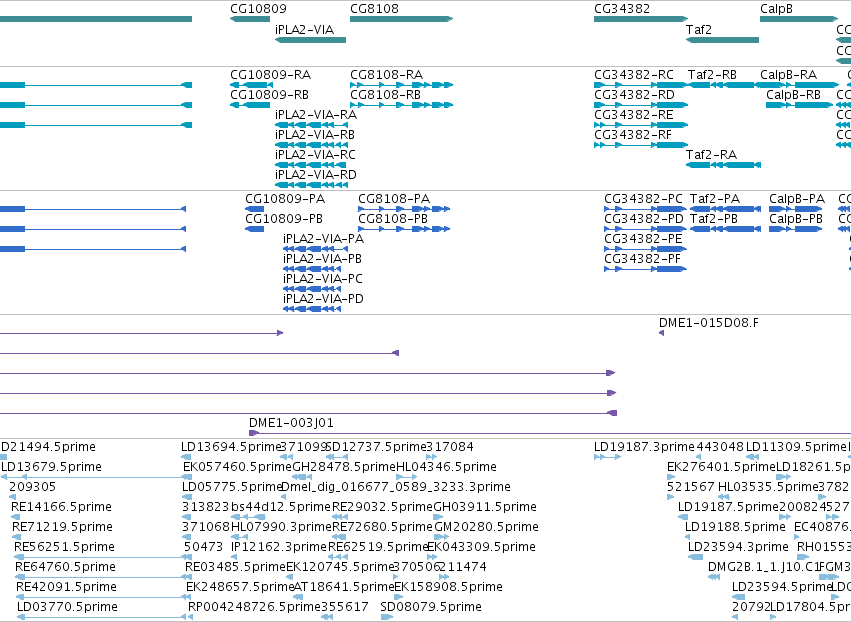Select EST SD08079.5prime
851x622 pixels.
coord(387,617)
